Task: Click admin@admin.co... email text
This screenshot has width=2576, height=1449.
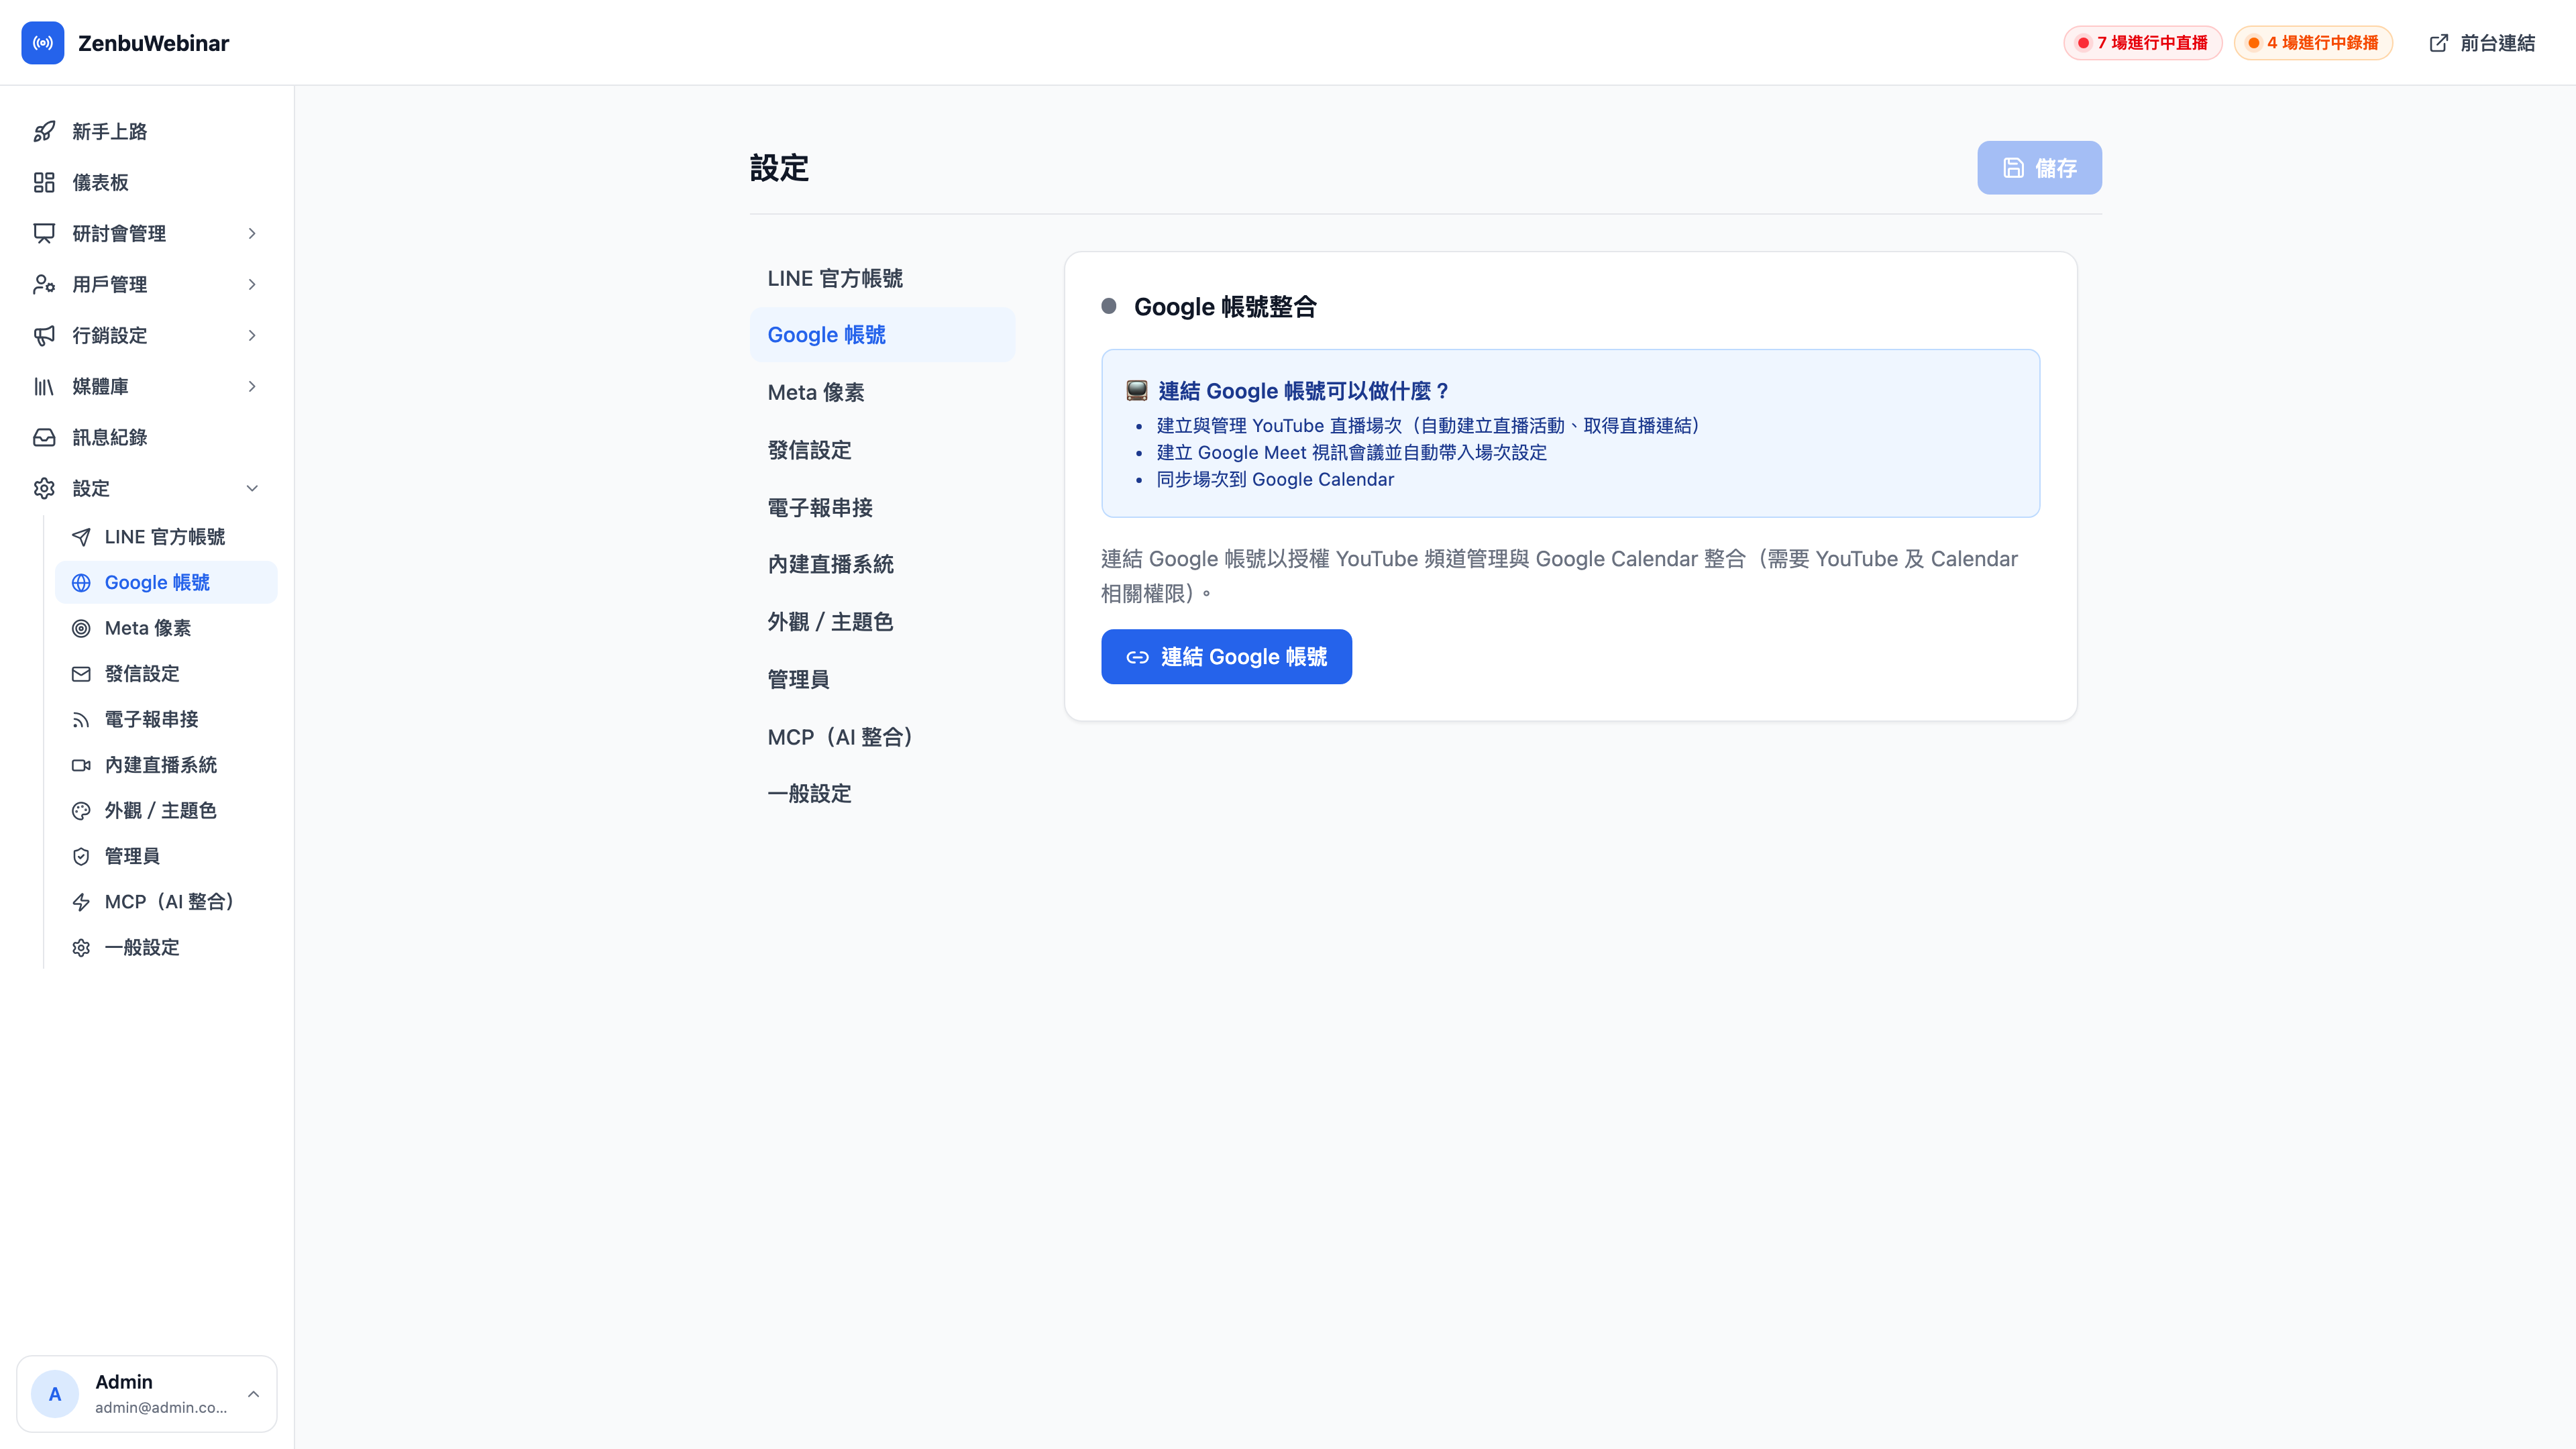Action: tap(161, 1408)
